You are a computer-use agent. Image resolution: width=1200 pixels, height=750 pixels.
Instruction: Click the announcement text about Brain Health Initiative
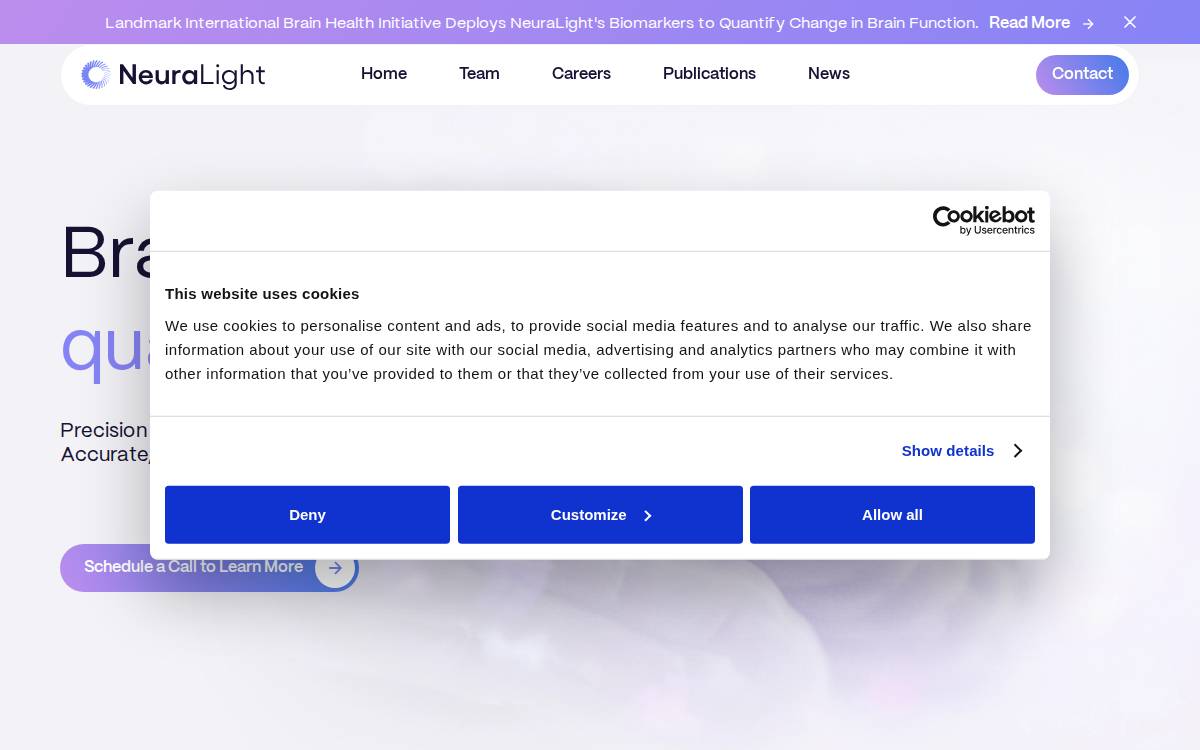click(542, 23)
